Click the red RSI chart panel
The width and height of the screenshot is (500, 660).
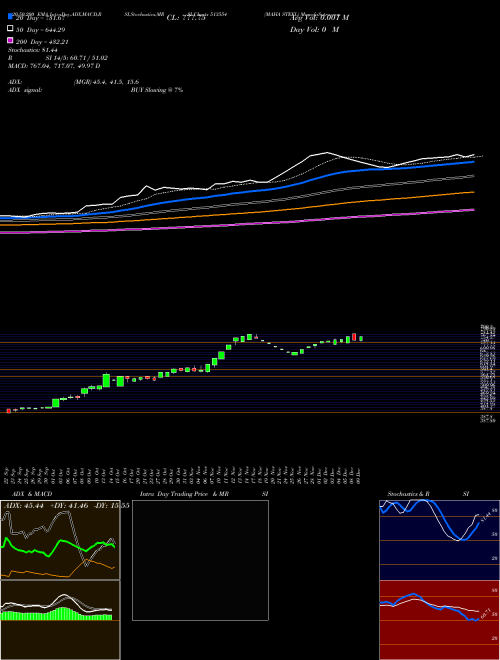439,620
